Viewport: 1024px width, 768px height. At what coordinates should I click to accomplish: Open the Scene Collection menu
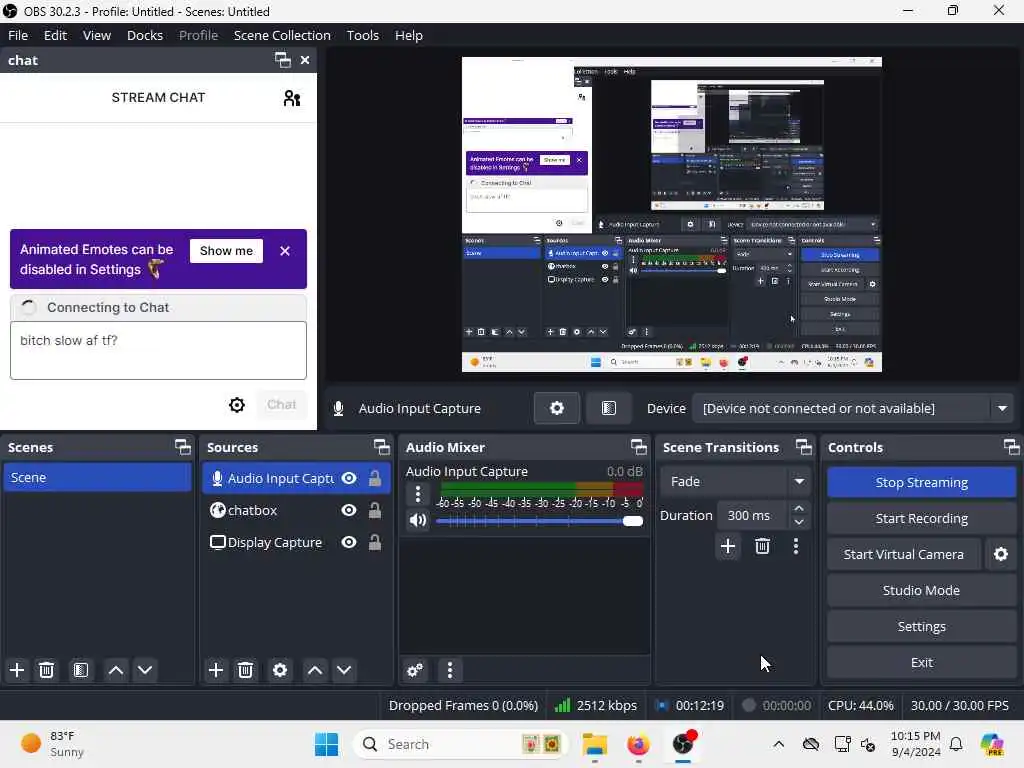pyautogui.click(x=282, y=35)
